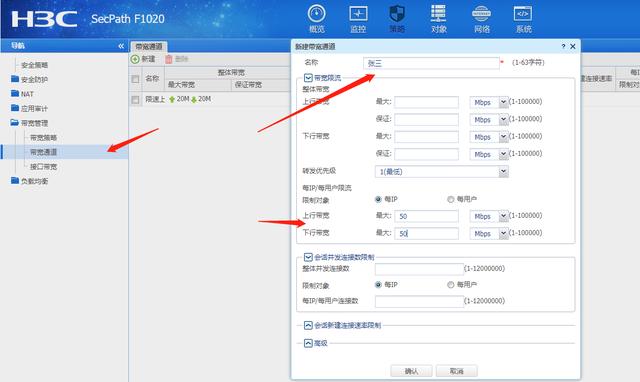640x382 pixels.
Task: Select 接口带宽 in navigation tree
Action: click(x=43, y=167)
